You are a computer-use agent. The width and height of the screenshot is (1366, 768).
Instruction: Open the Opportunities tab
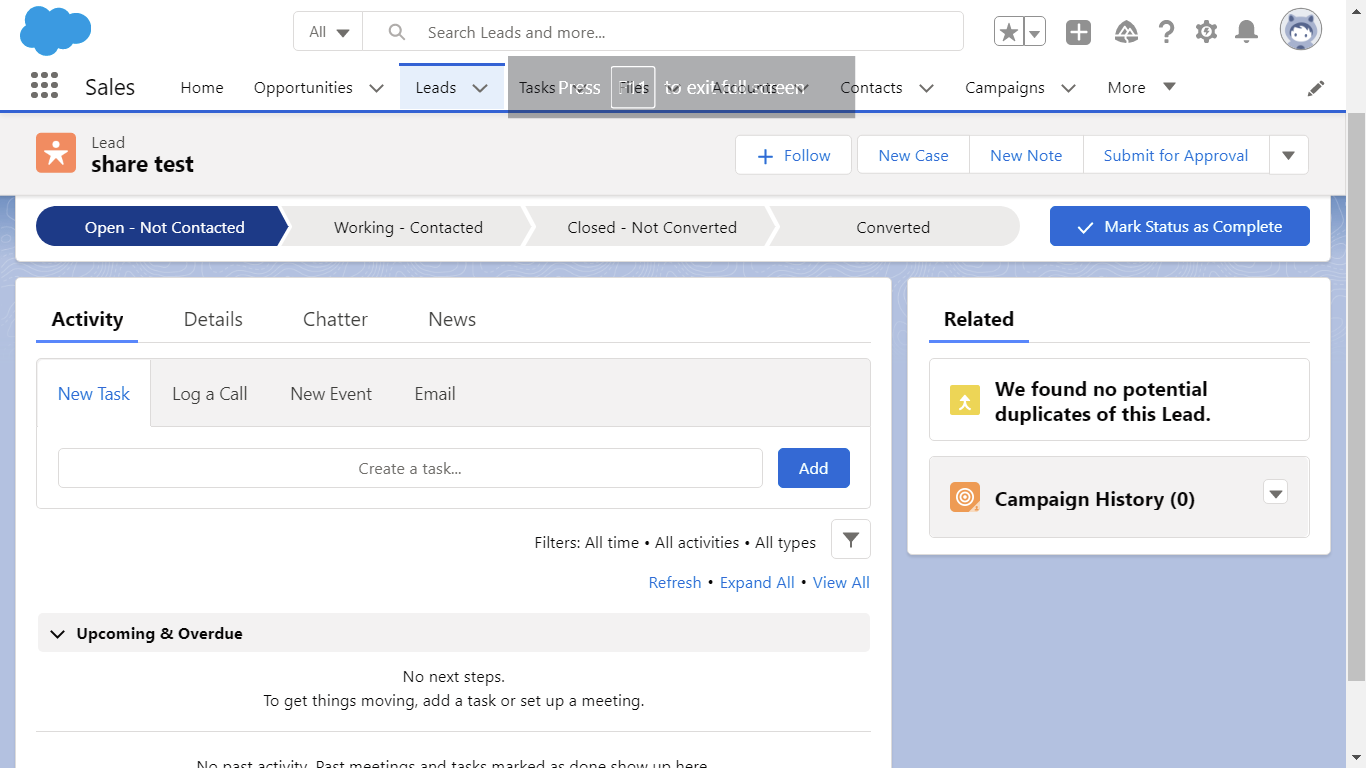303,88
